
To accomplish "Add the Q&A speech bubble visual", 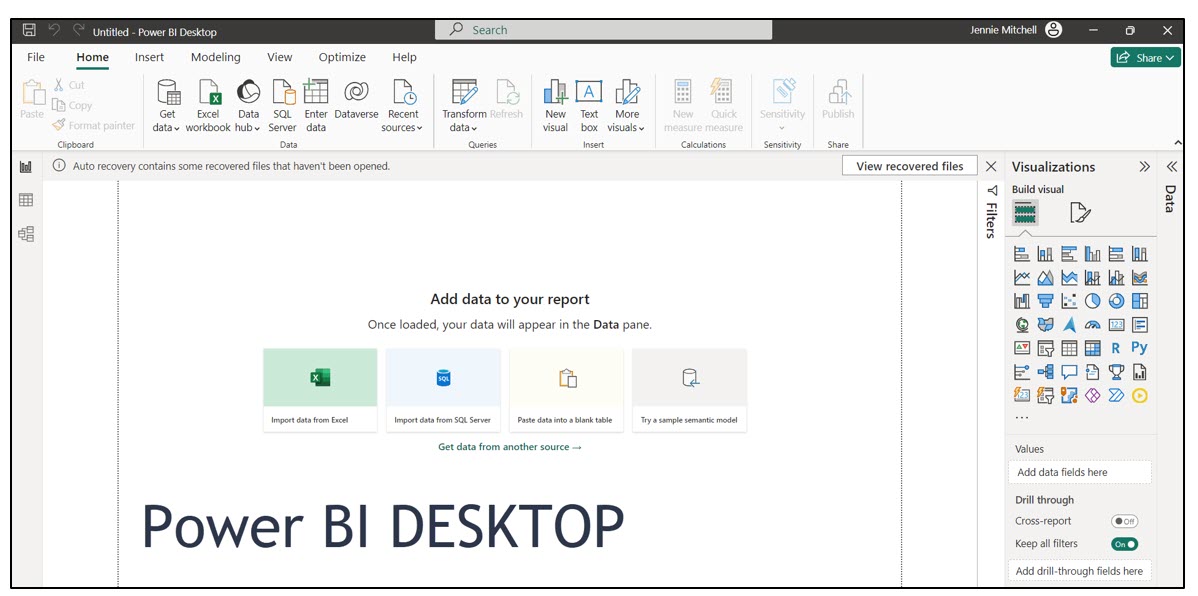I will pyautogui.click(x=1070, y=372).
